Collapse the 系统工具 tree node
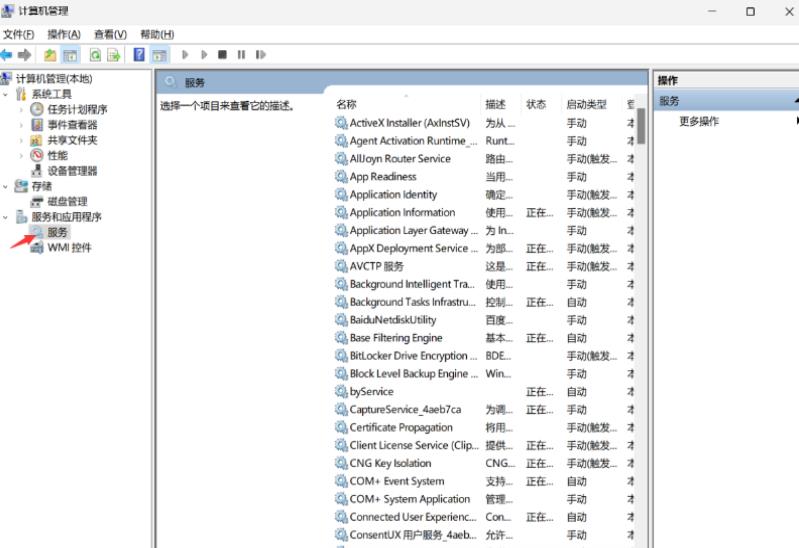799x548 pixels. [x=6, y=94]
